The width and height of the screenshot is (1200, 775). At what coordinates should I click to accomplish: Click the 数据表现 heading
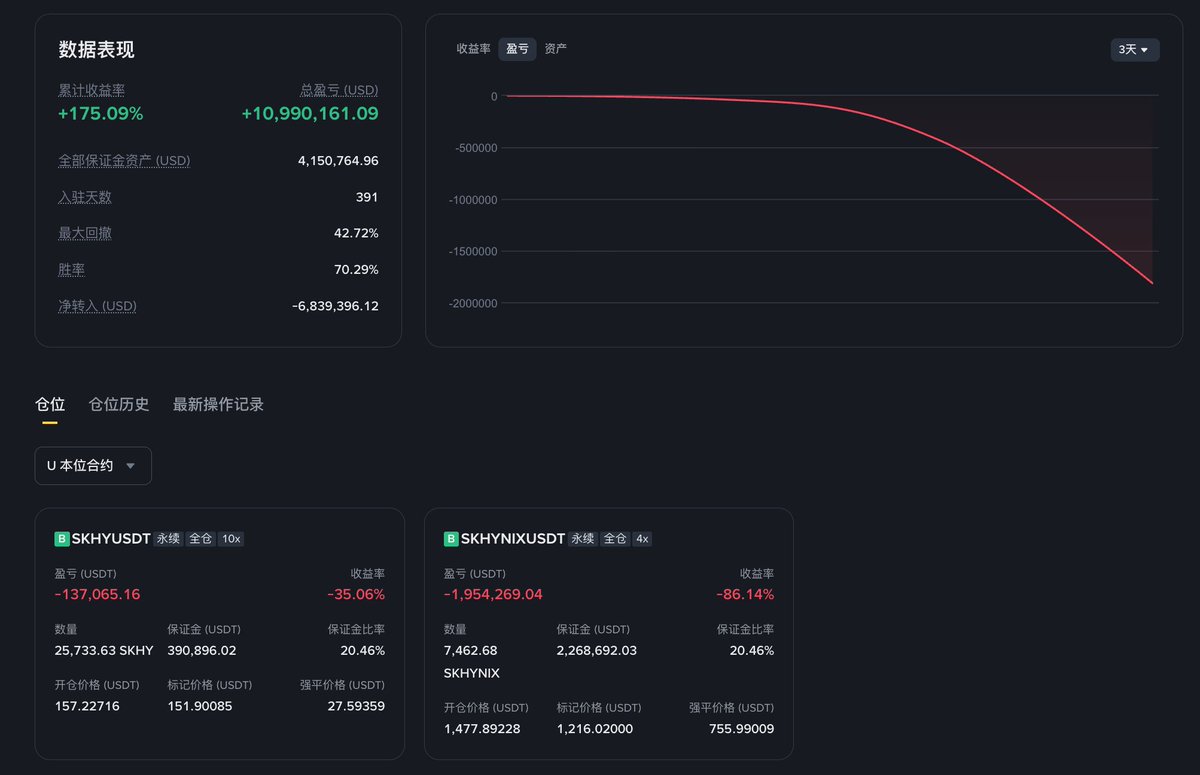[x=96, y=50]
